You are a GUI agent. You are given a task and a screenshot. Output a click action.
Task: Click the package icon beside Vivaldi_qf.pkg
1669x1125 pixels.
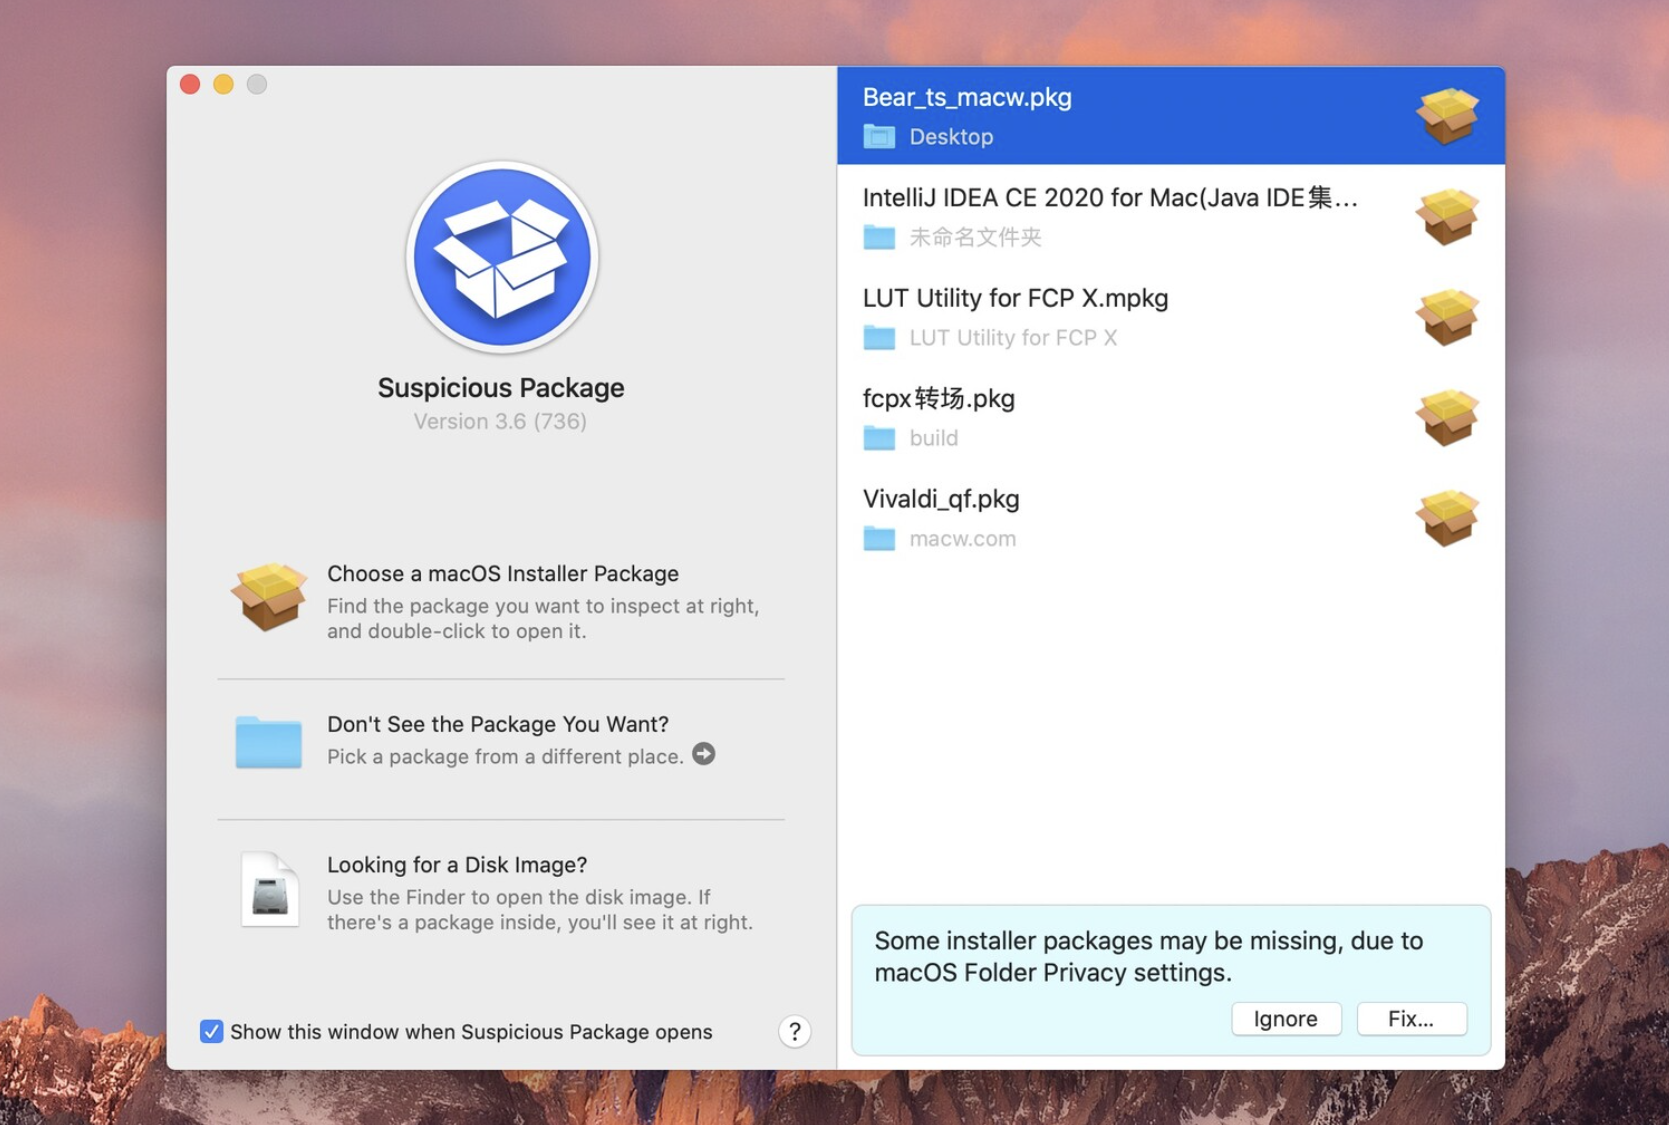pyautogui.click(x=1448, y=518)
